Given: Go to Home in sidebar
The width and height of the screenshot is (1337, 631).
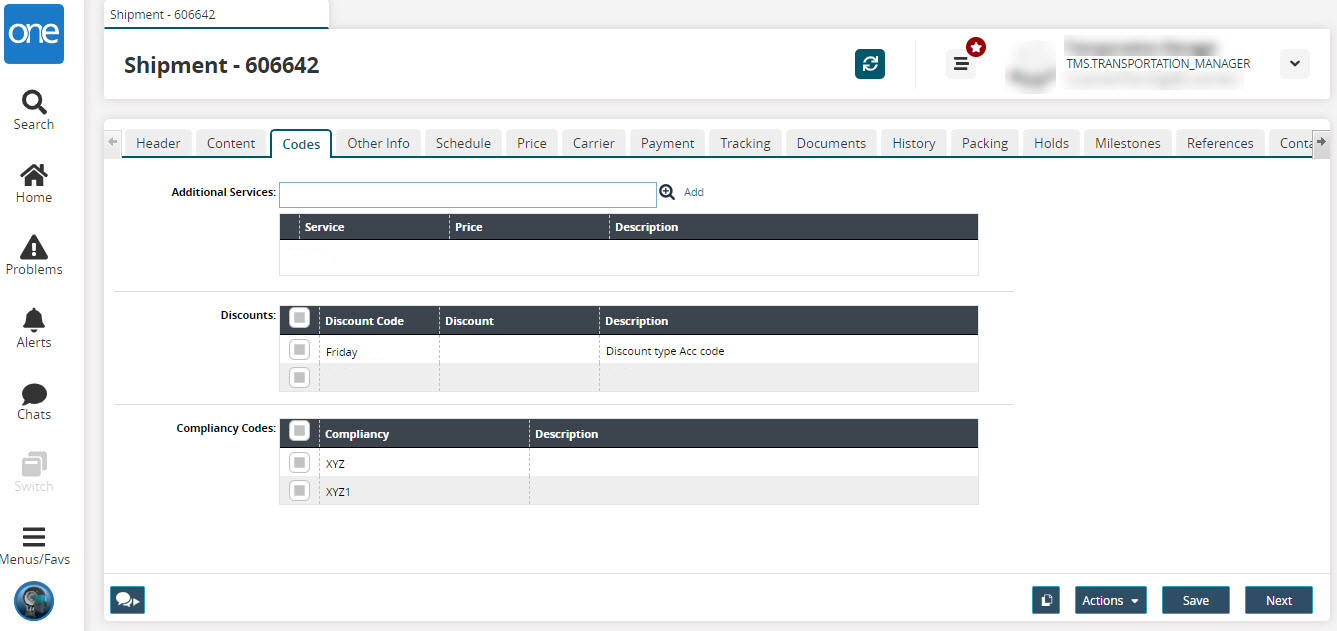Looking at the screenshot, I should (x=34, y=184).
